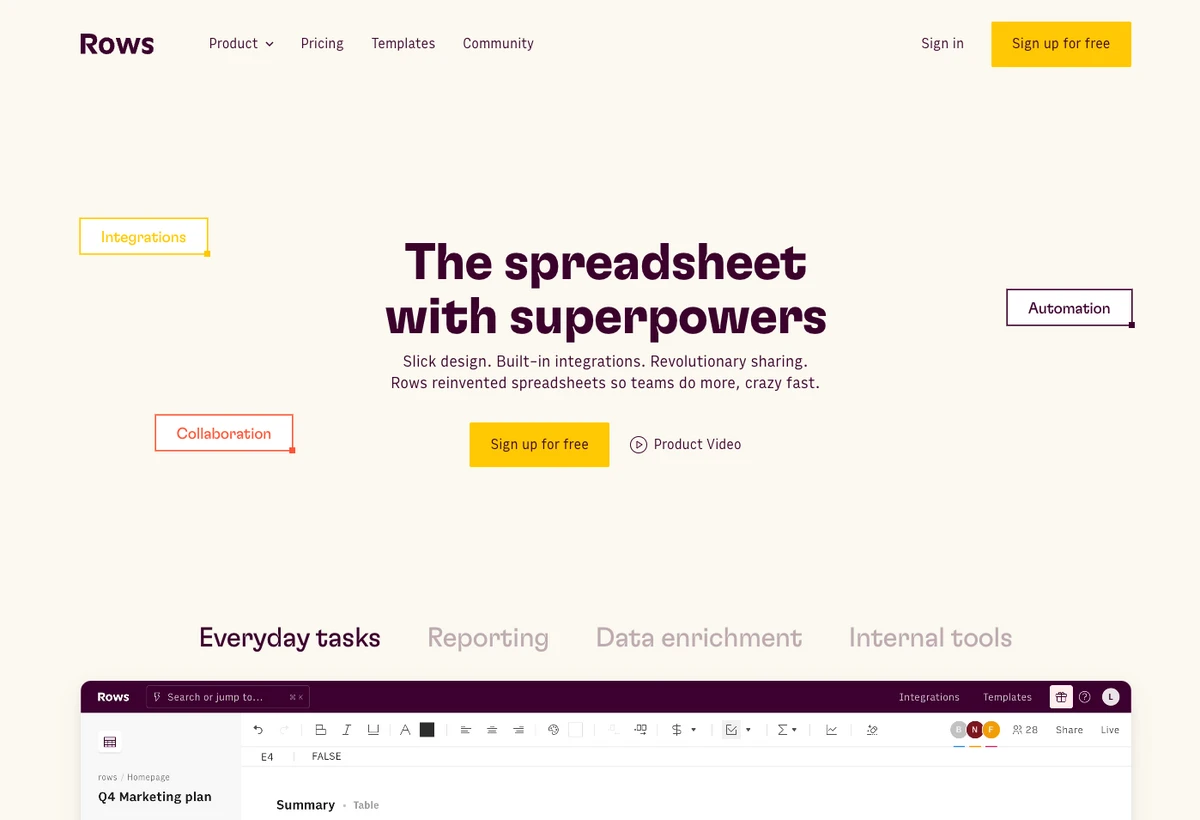Click the 'Homepage' breadcrumb in the sidebar
Viewport: 1200px width, 820px height.
click(148, 777)
